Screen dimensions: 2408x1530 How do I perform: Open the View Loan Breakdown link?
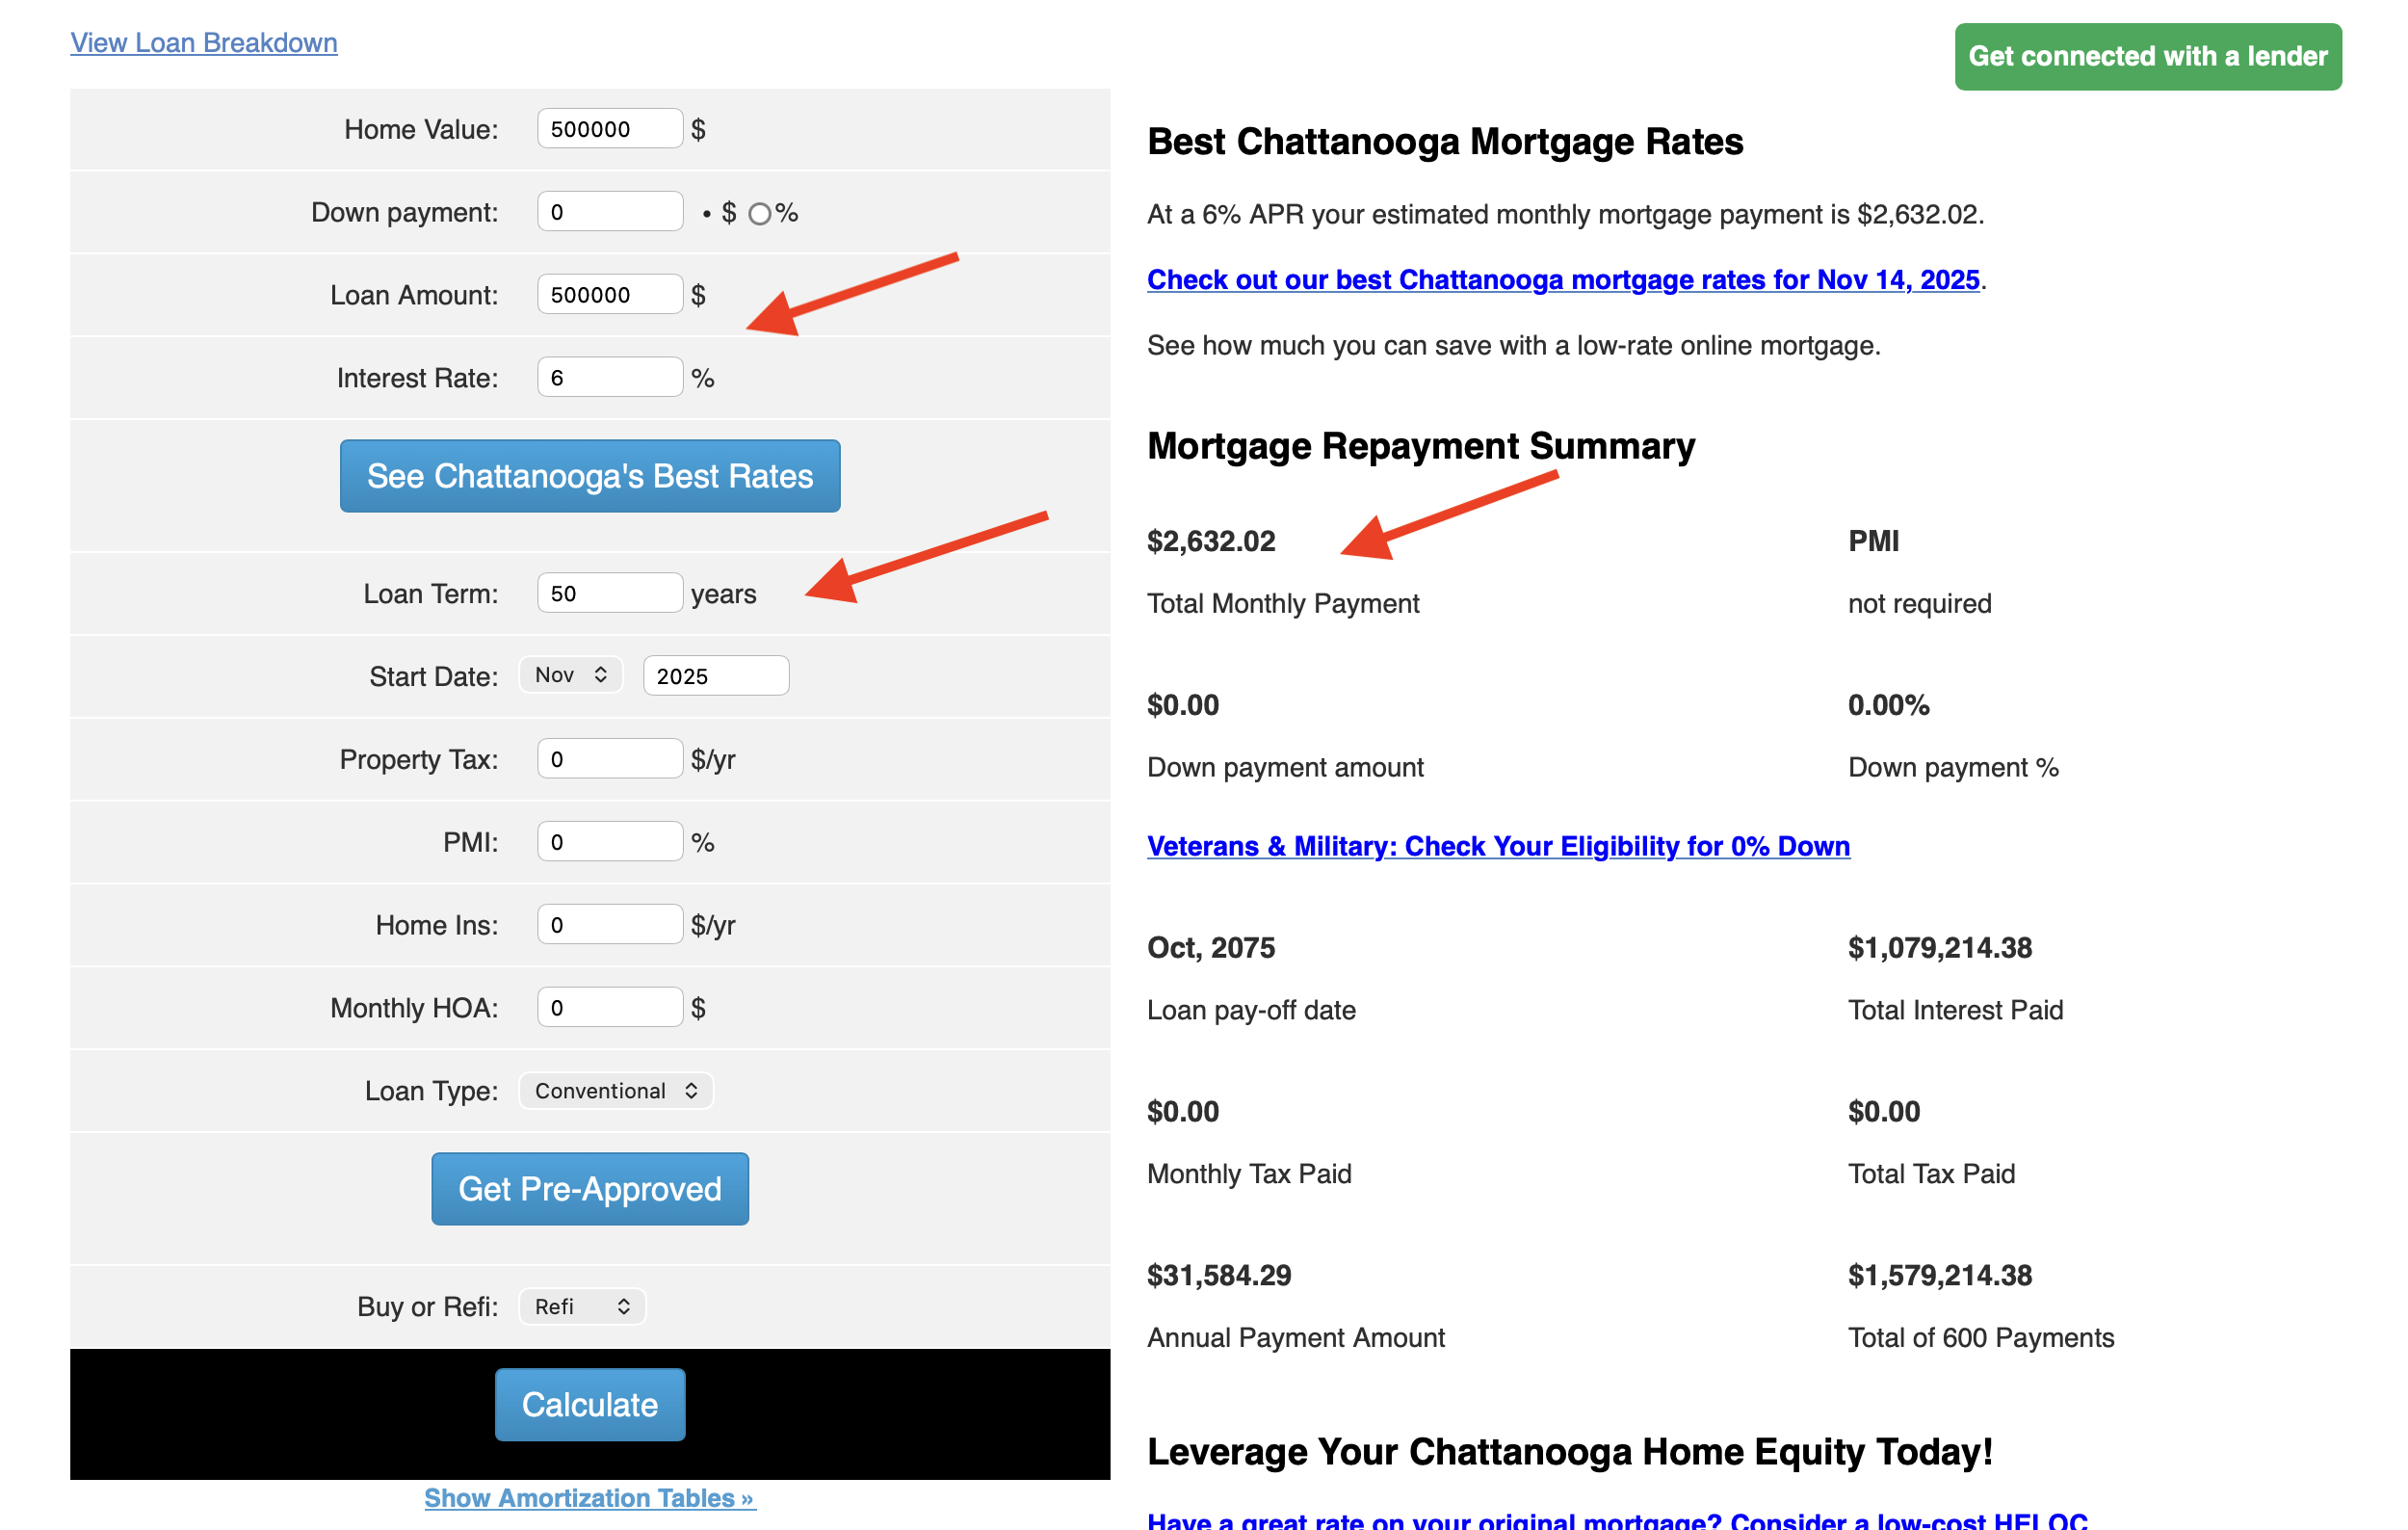coord(204,43)
